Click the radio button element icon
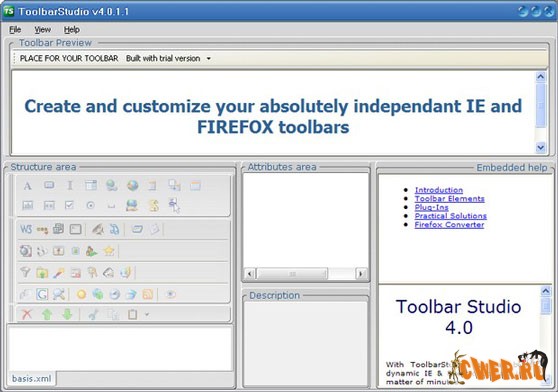The height and width of the screenshot is (392, 558). (90, 205)
